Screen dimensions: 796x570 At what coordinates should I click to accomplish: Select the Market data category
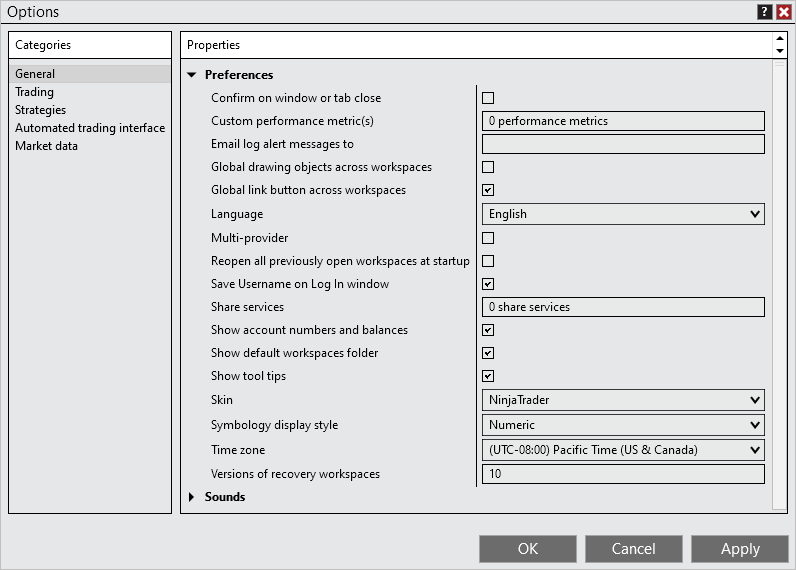[90, 146]
